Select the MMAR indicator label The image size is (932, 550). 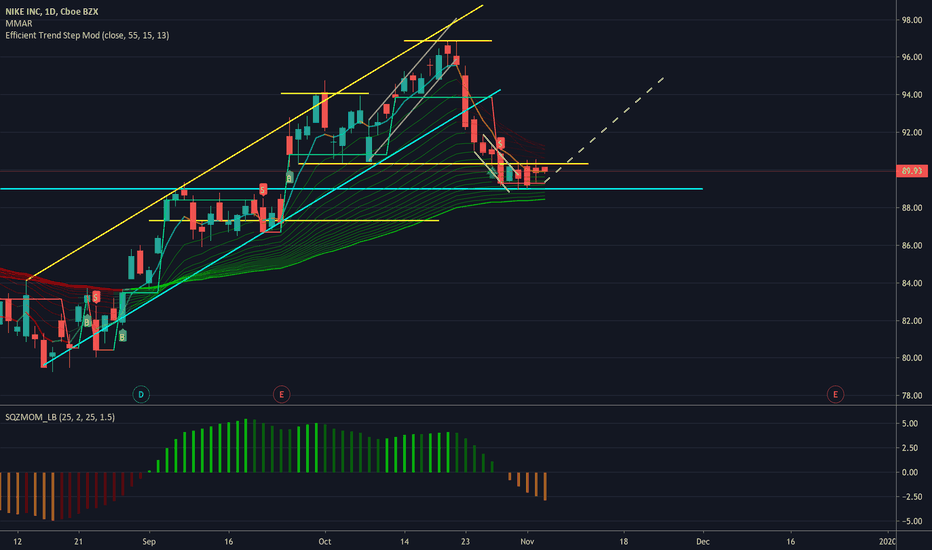pyautogui.click(x=18, y=23)
